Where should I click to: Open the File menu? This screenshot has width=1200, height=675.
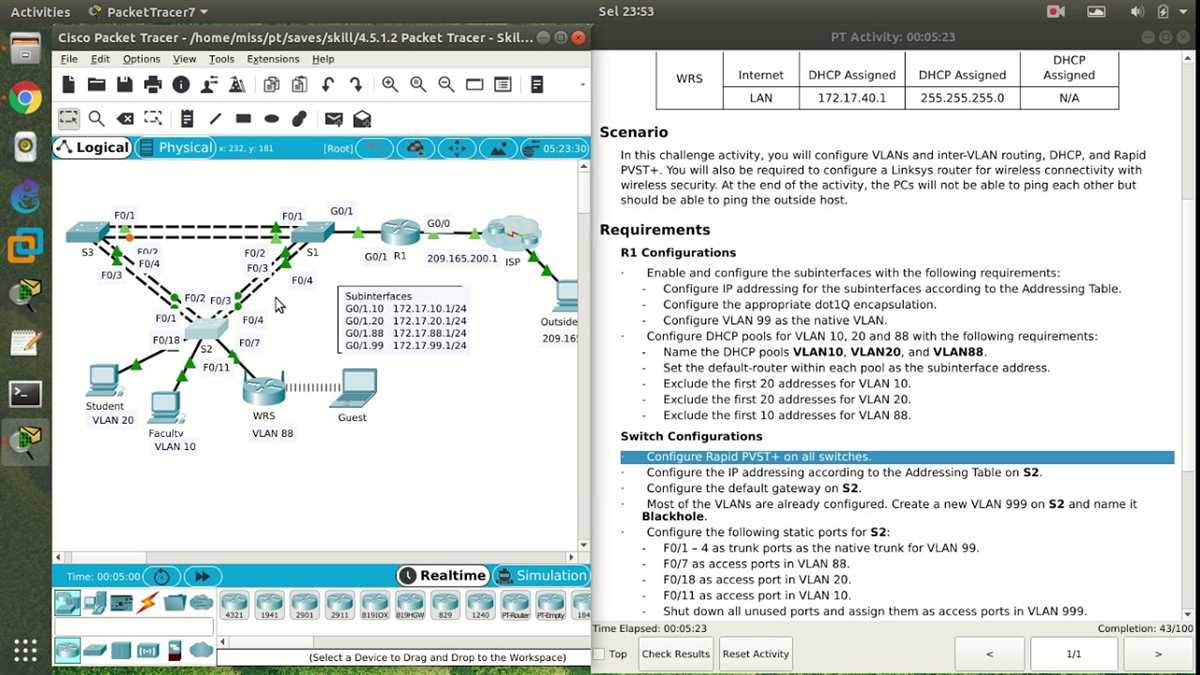tap(69, 59)
